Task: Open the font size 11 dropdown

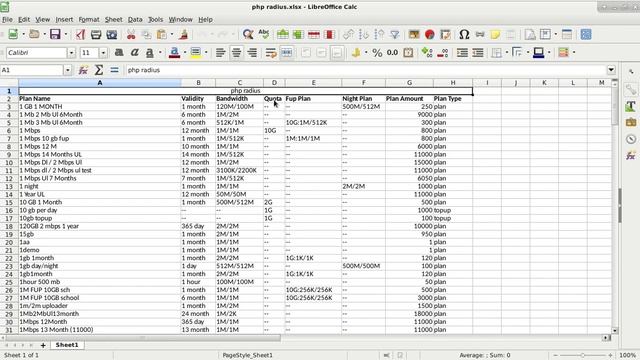Action: 103,53
